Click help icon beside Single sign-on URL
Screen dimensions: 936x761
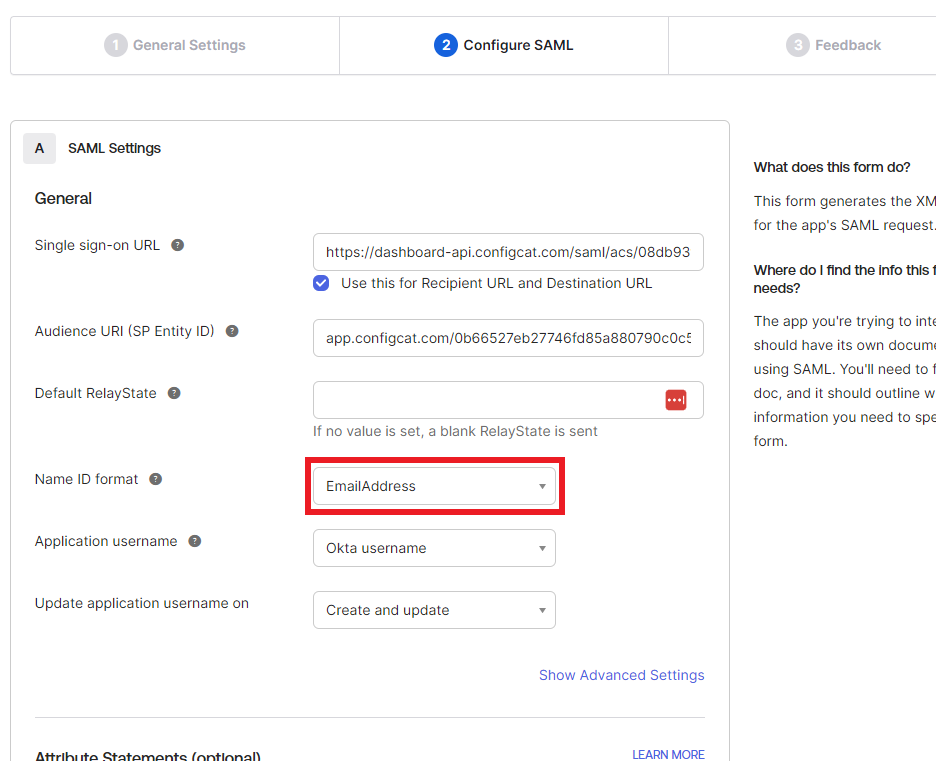pyautogui.click(x=177, y=245)
